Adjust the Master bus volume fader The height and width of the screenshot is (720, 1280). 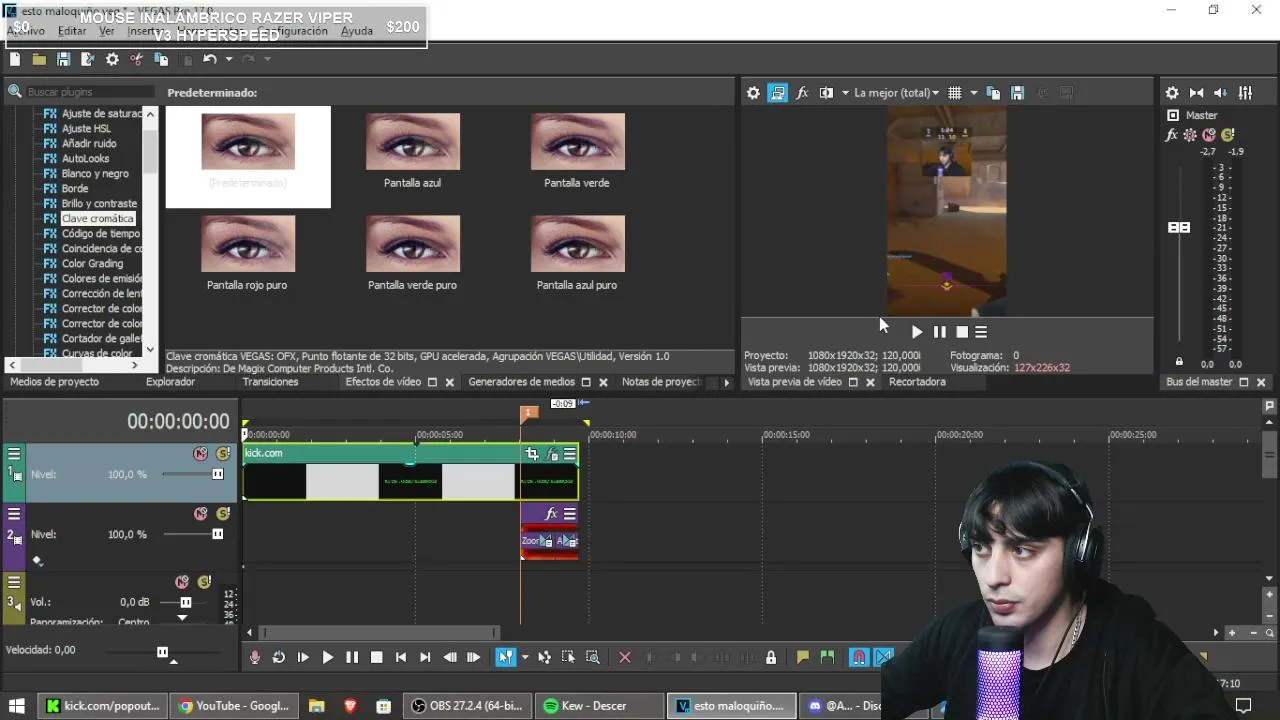point(1179,228)
